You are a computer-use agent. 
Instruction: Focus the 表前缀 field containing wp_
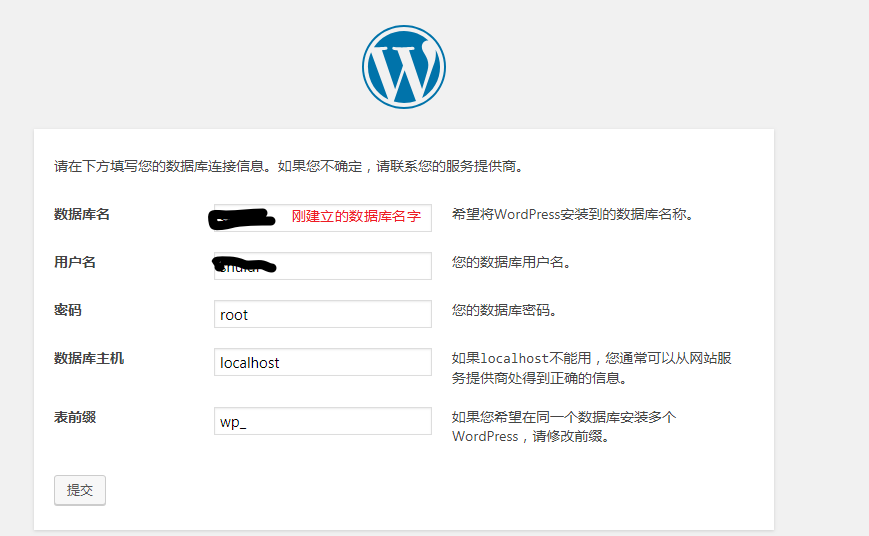[323, 421]
